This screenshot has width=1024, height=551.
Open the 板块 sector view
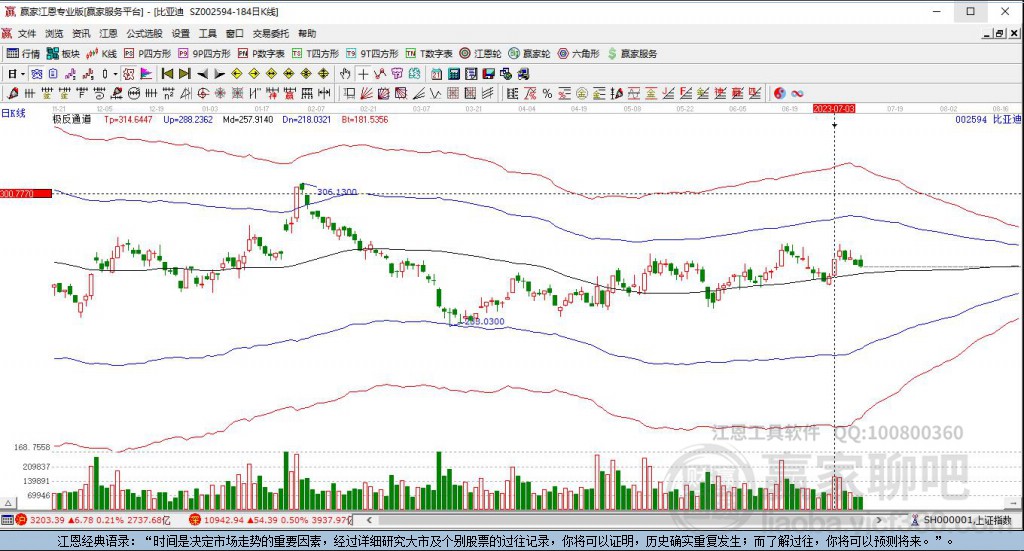(63, 54)
